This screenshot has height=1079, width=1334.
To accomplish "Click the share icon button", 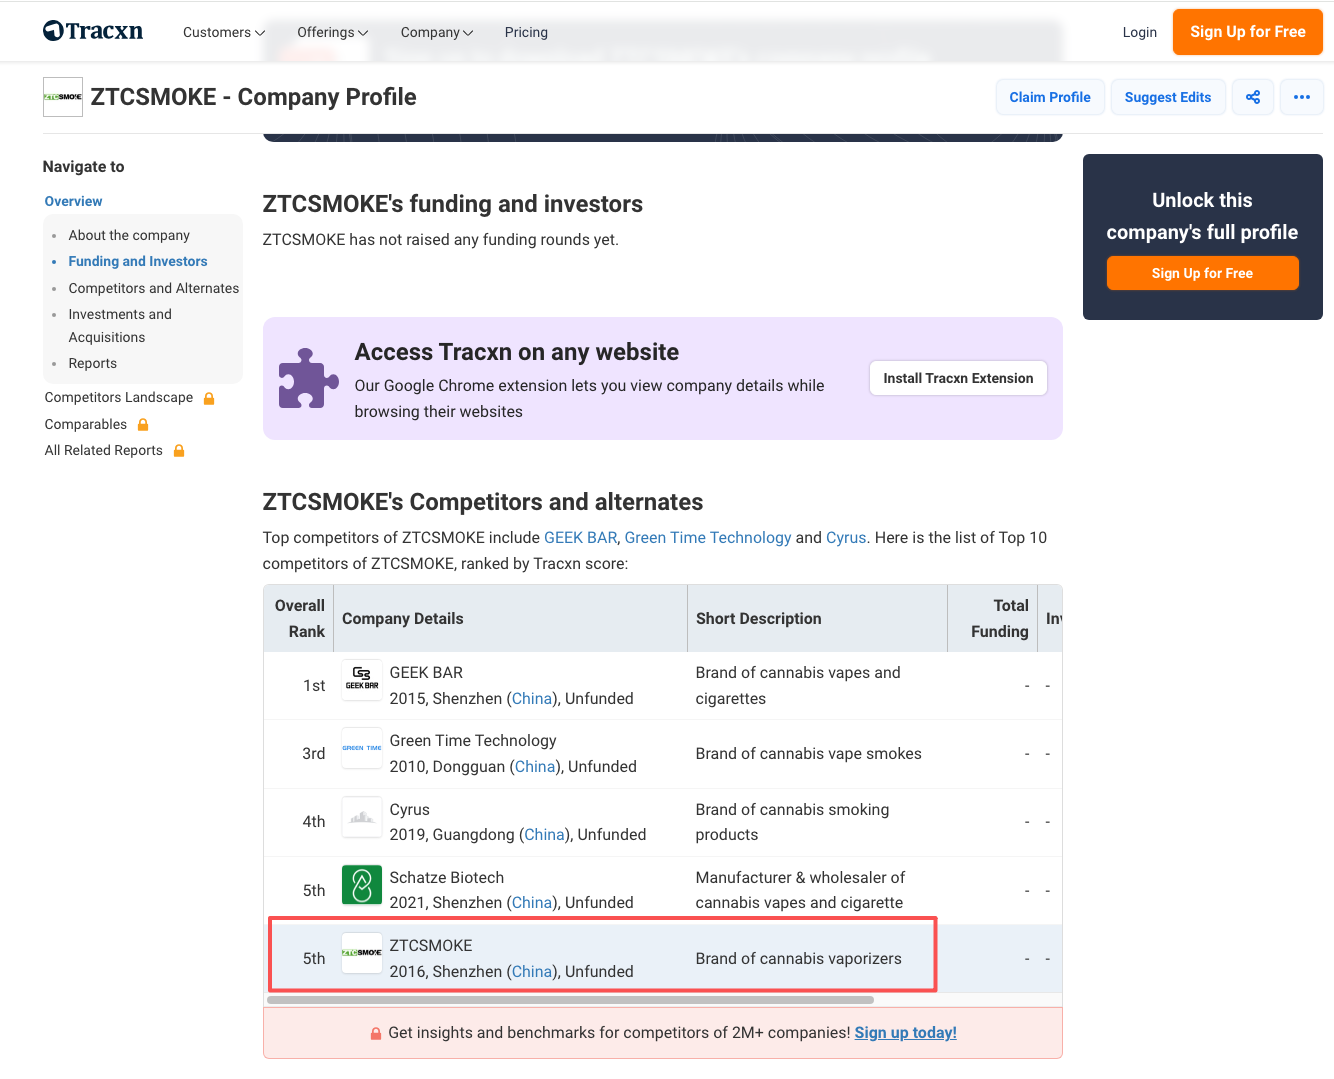I will [1253, 97].
